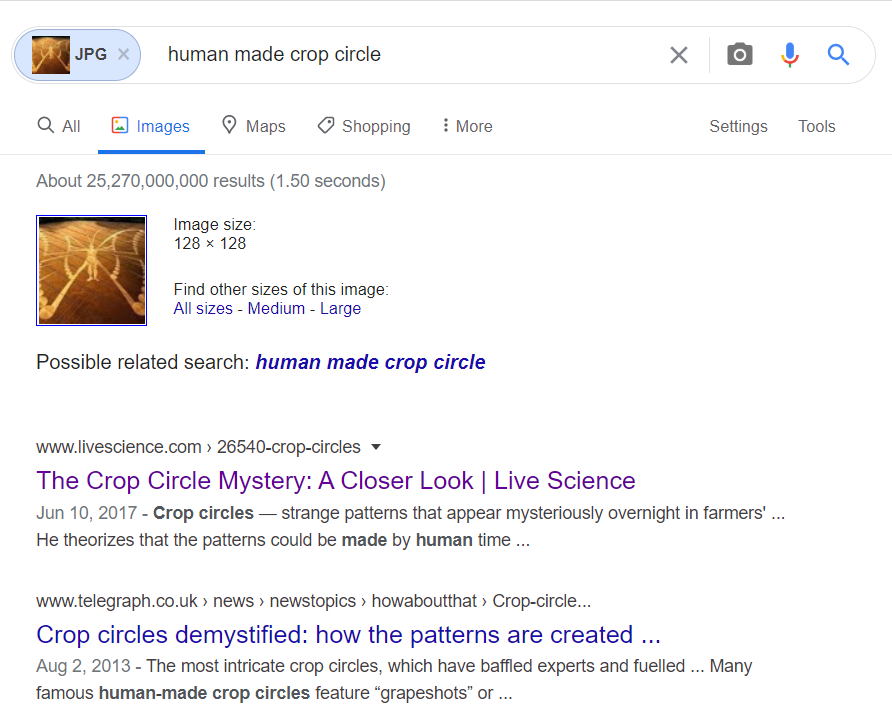Image resolution: width=892 pixels, height=727 pixels.
Task: Open the All sizes link
Action: (203, 308)
